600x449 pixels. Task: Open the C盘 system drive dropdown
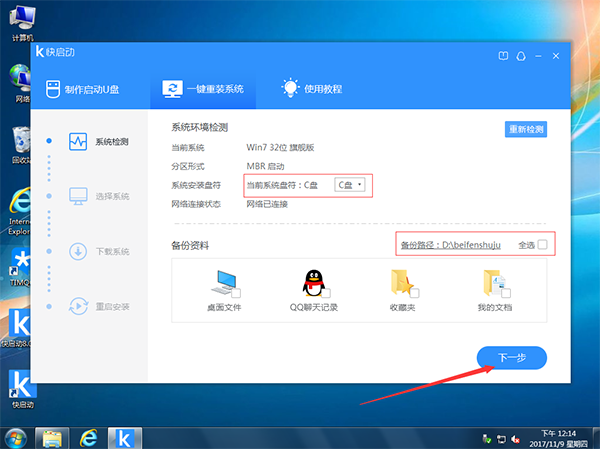(349, 185)
